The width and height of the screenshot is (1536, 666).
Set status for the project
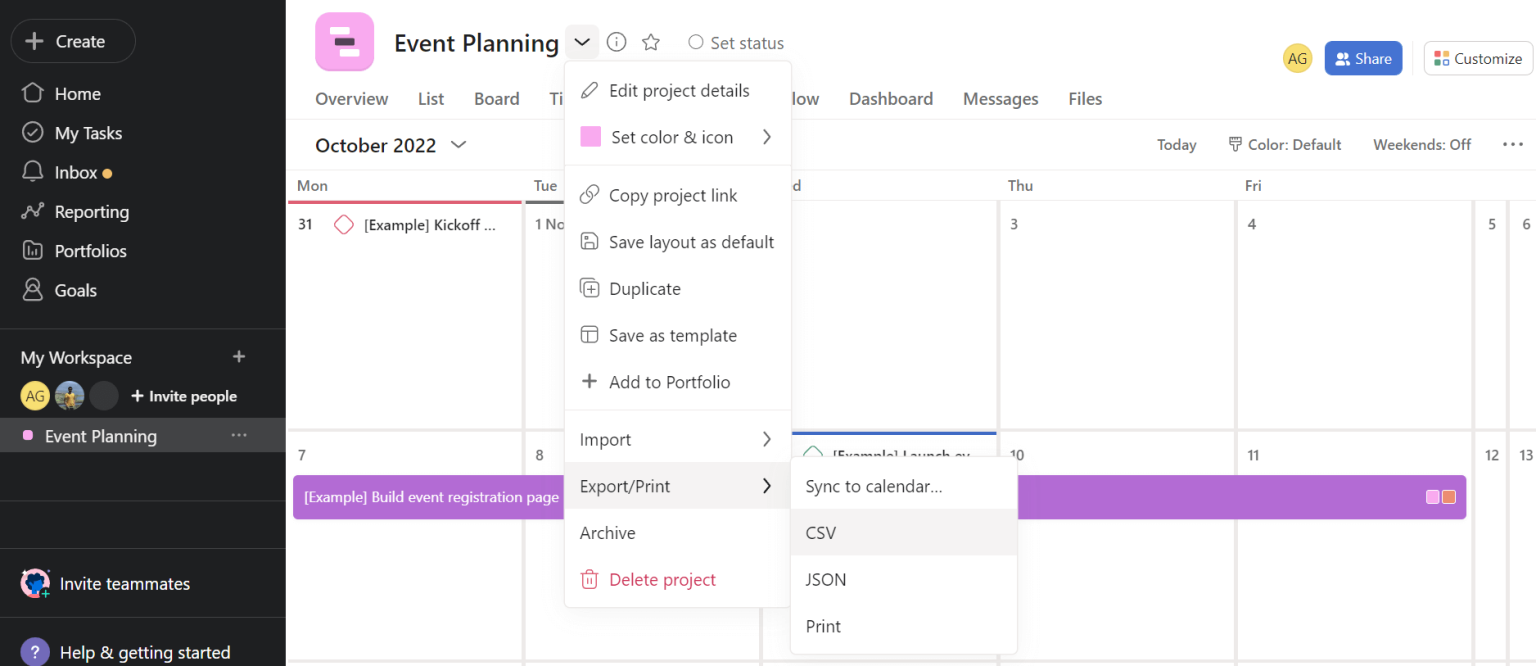coord(735,42)
